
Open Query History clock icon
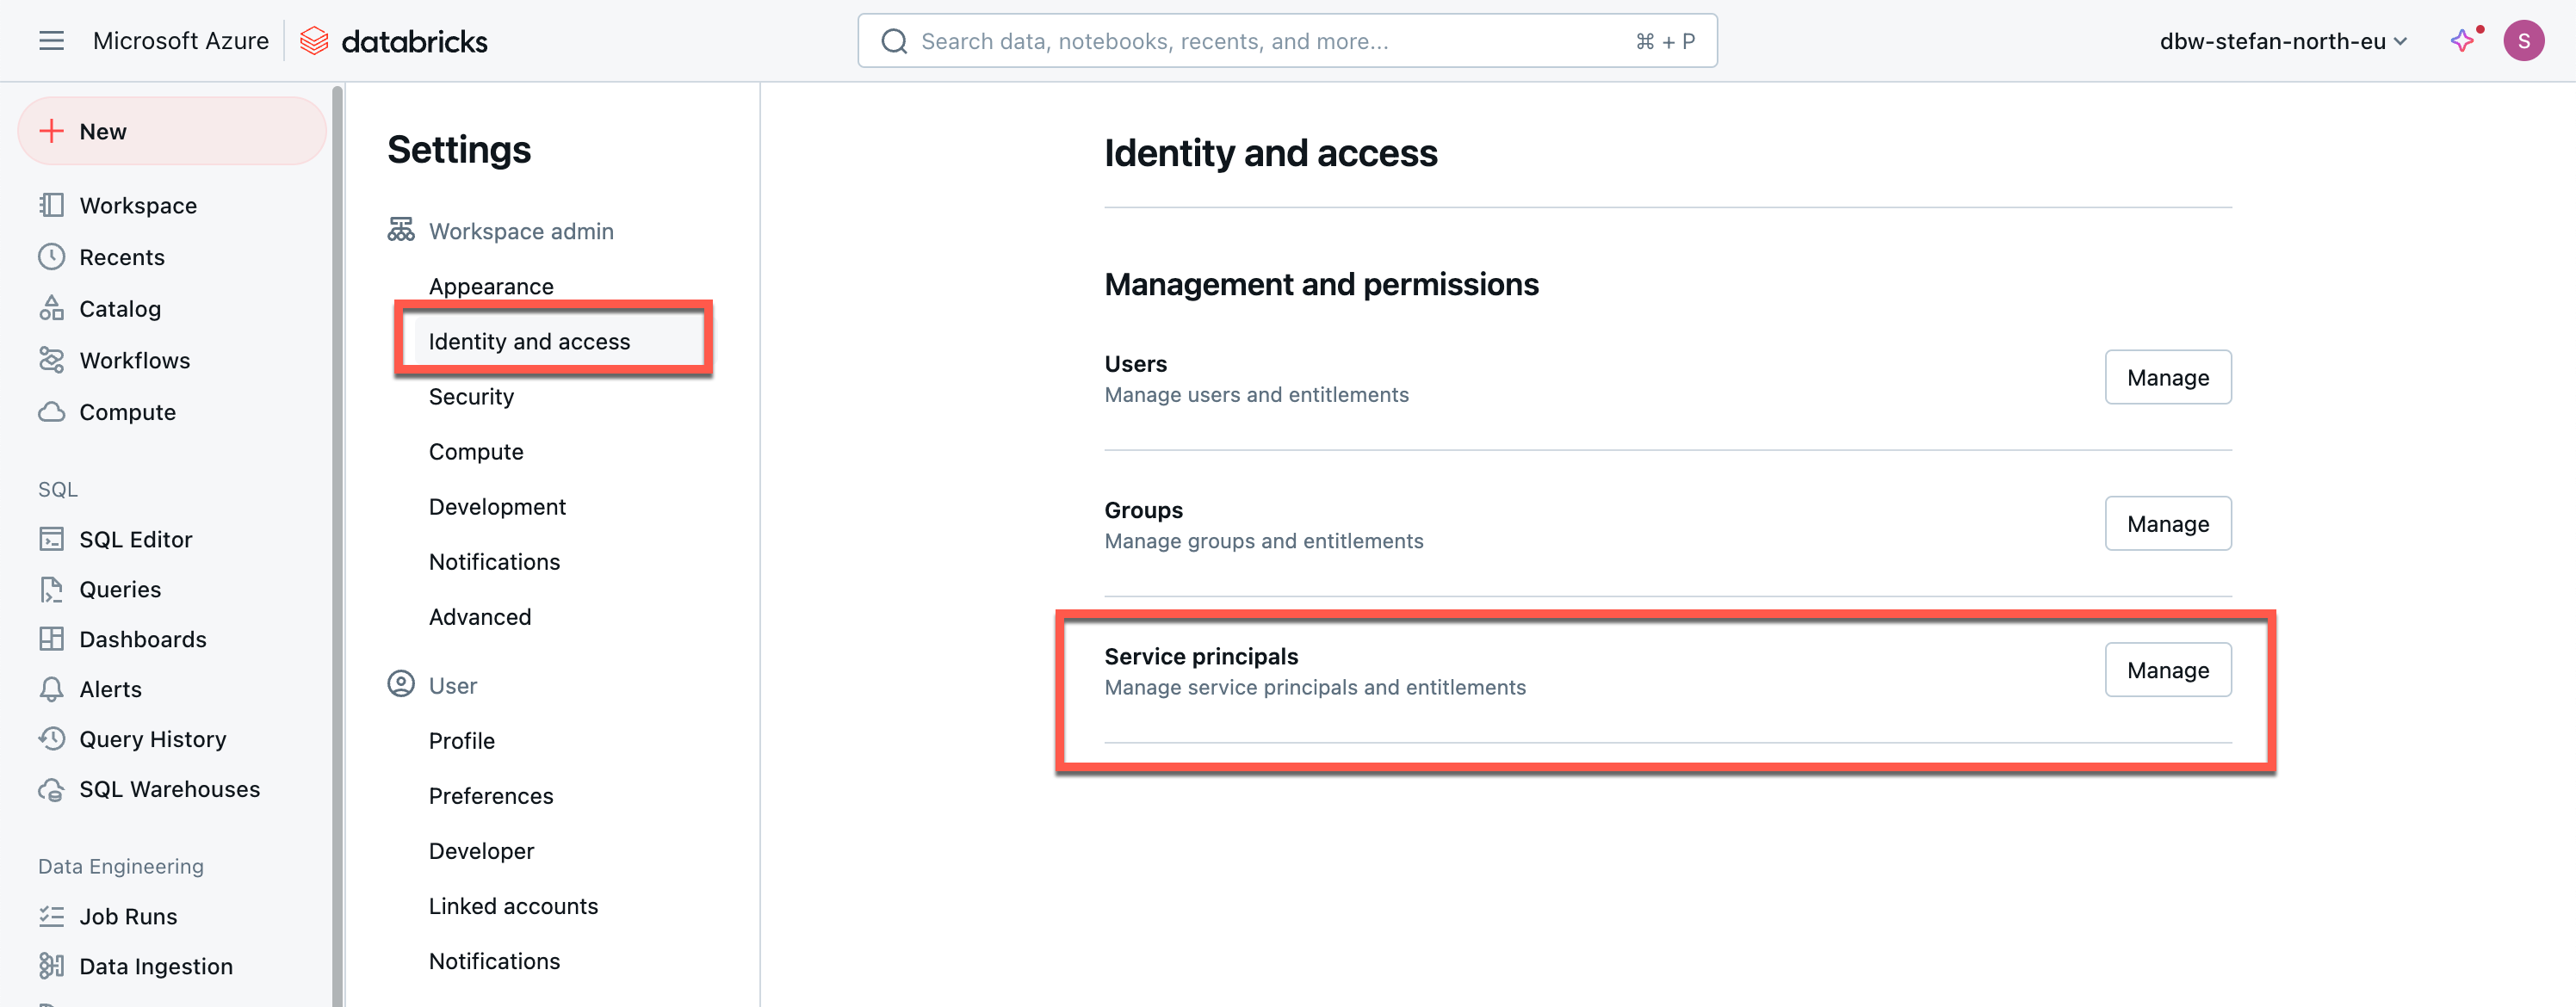point(51,739)
